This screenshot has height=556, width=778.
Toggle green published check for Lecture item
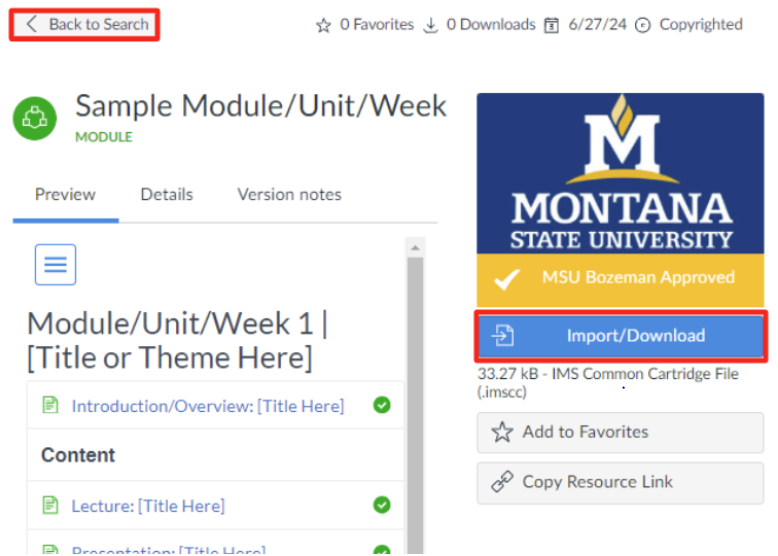click(381, 506)
